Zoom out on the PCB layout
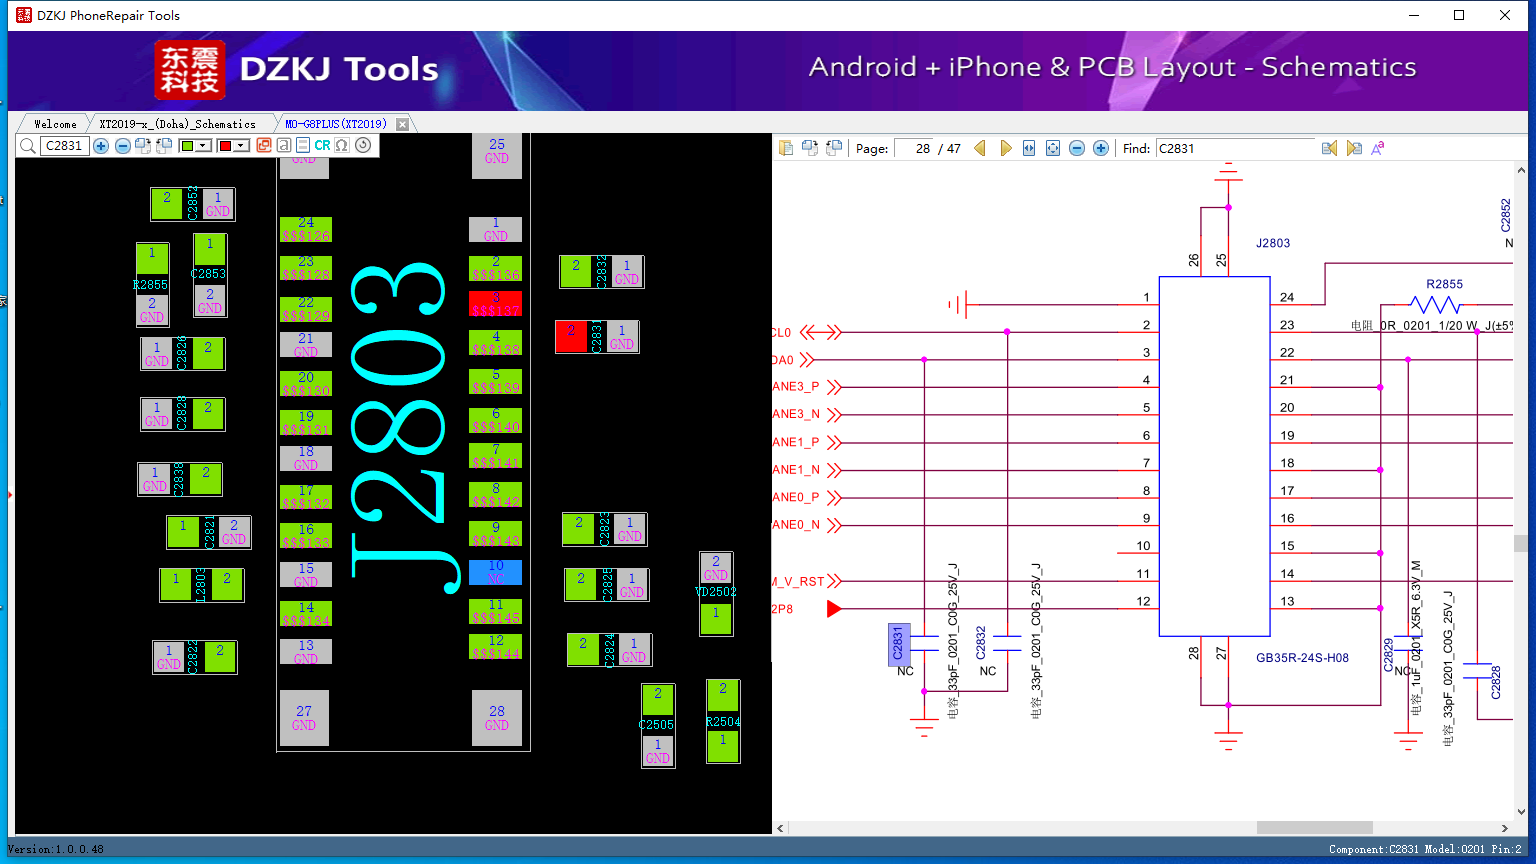Image resolution: width=1536 pixels, height=864 pixels. [122, 146]
